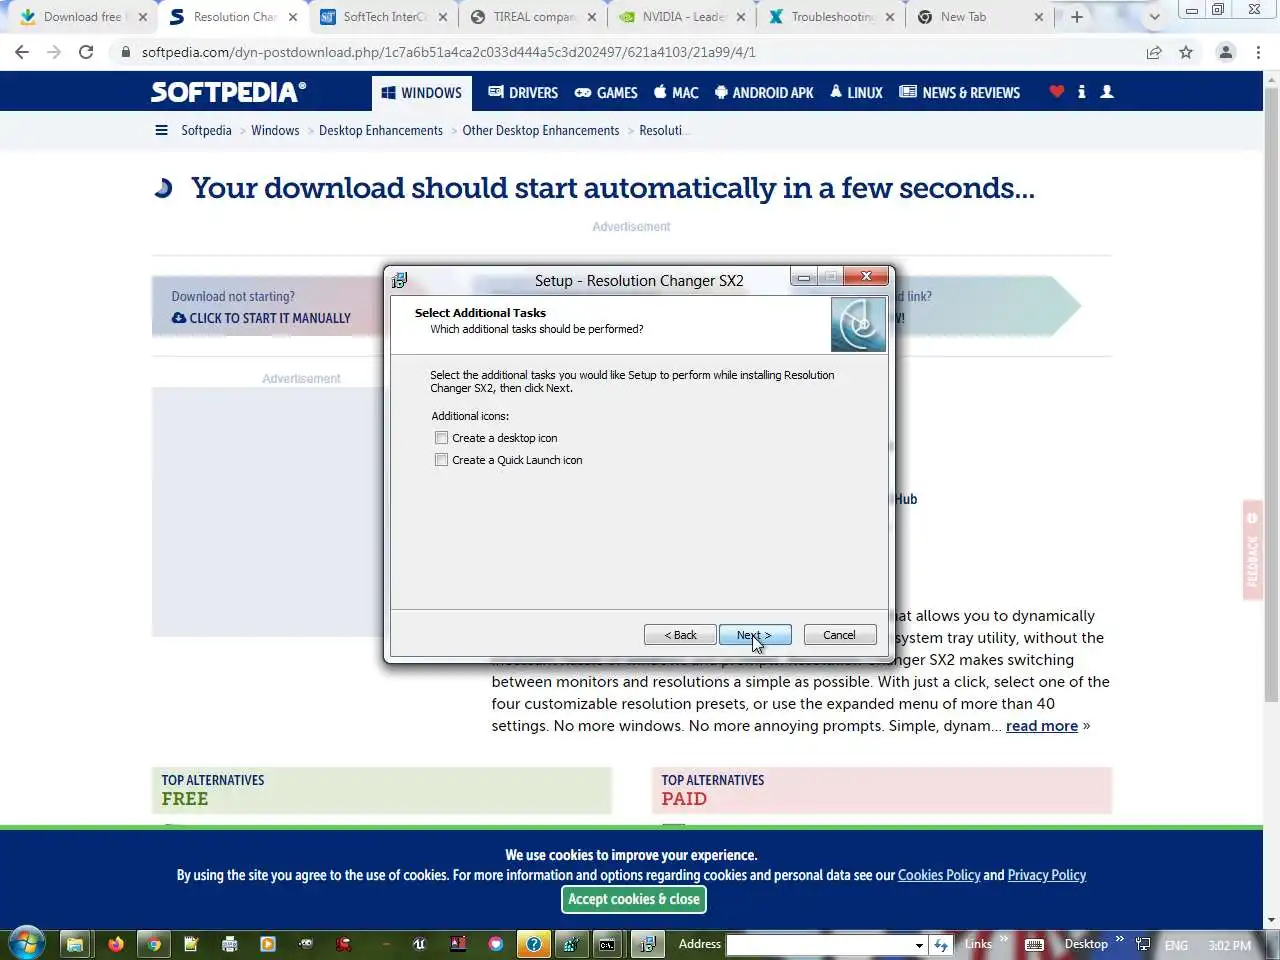Click the page vertical scrollbar
This screenshot has width=1280, height=960.
1271,394
